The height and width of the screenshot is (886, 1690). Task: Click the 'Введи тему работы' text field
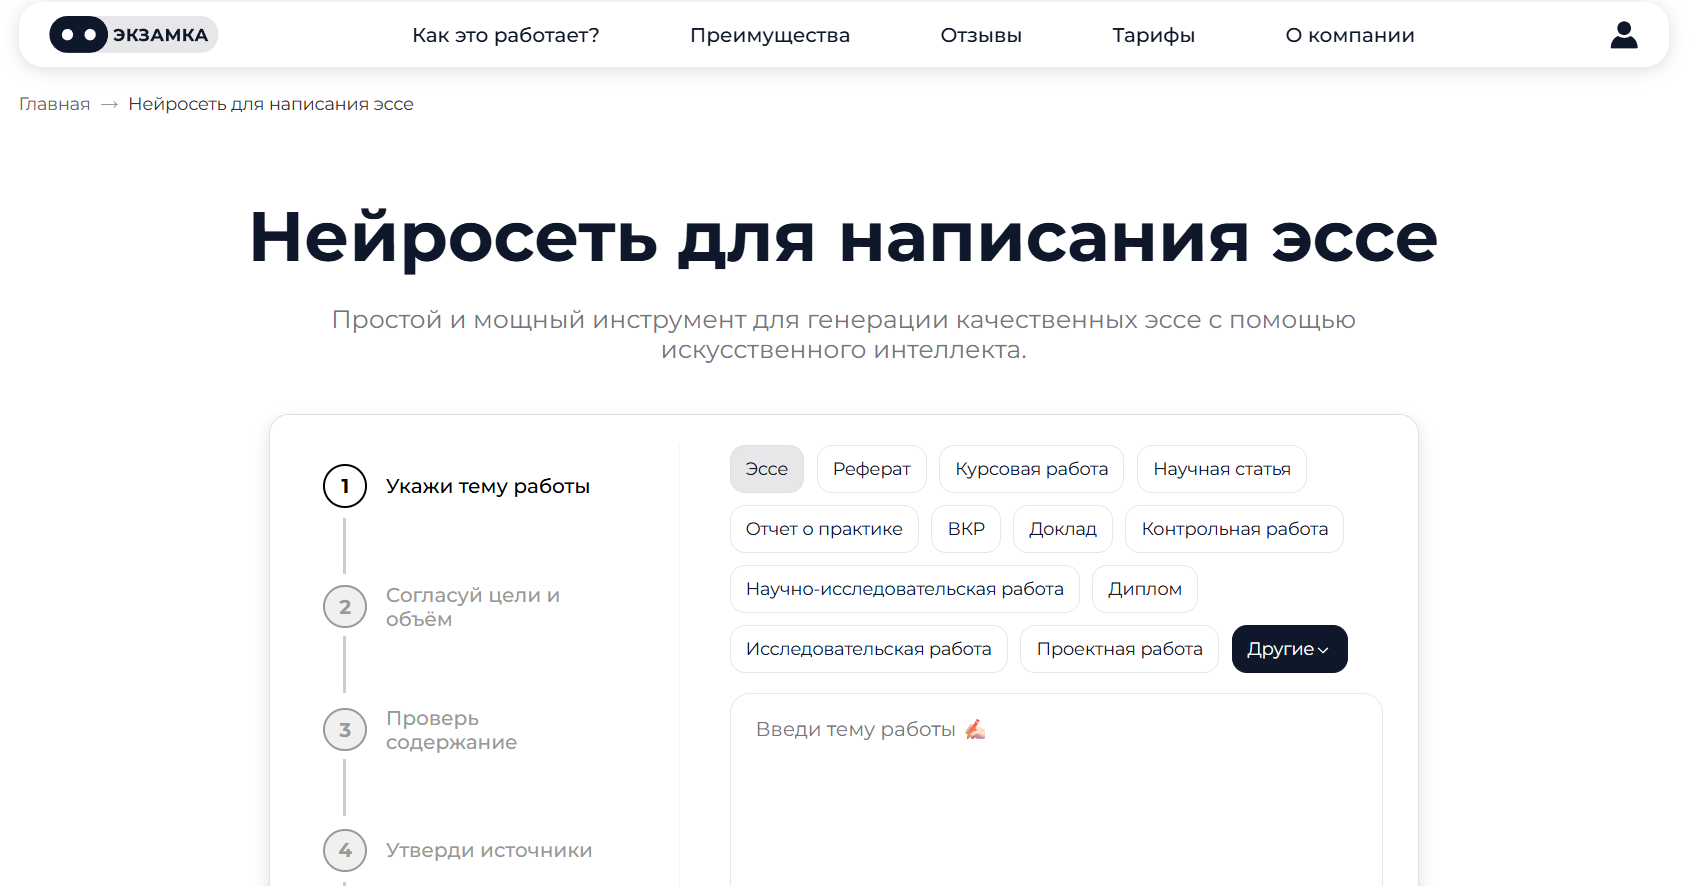[x=1056, y=790]
